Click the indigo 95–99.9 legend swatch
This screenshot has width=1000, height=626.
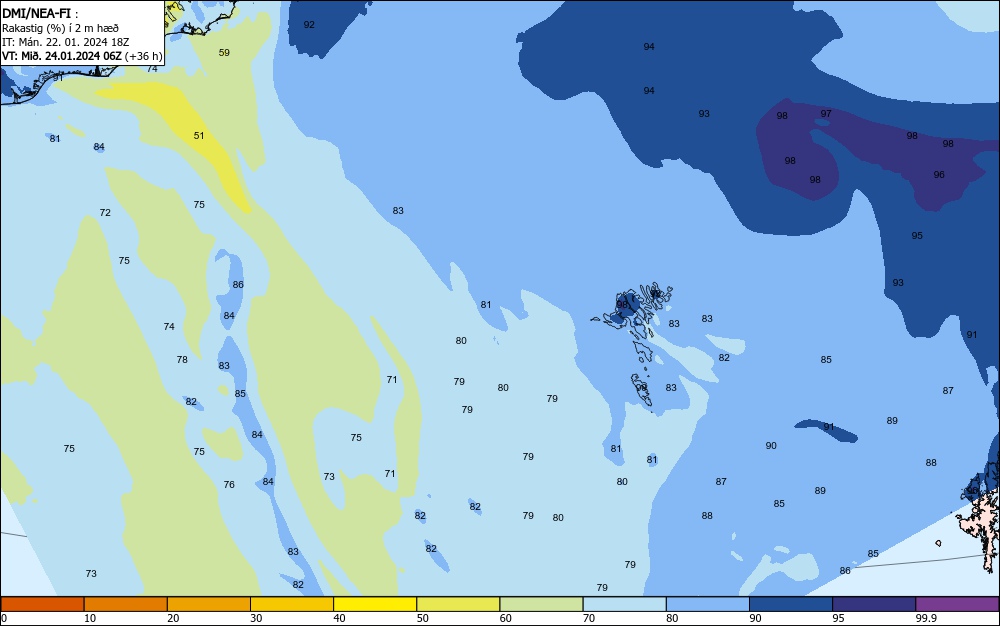[x=874, y=604]
